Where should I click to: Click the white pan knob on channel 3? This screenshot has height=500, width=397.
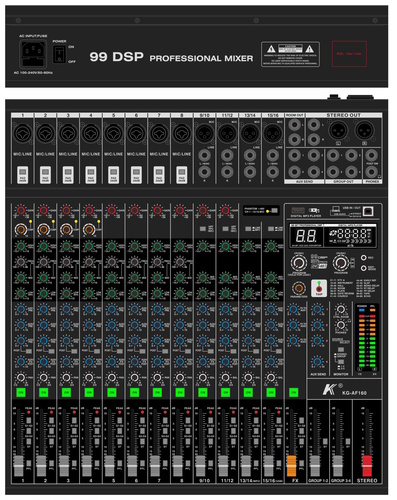(x=66, y=378)
